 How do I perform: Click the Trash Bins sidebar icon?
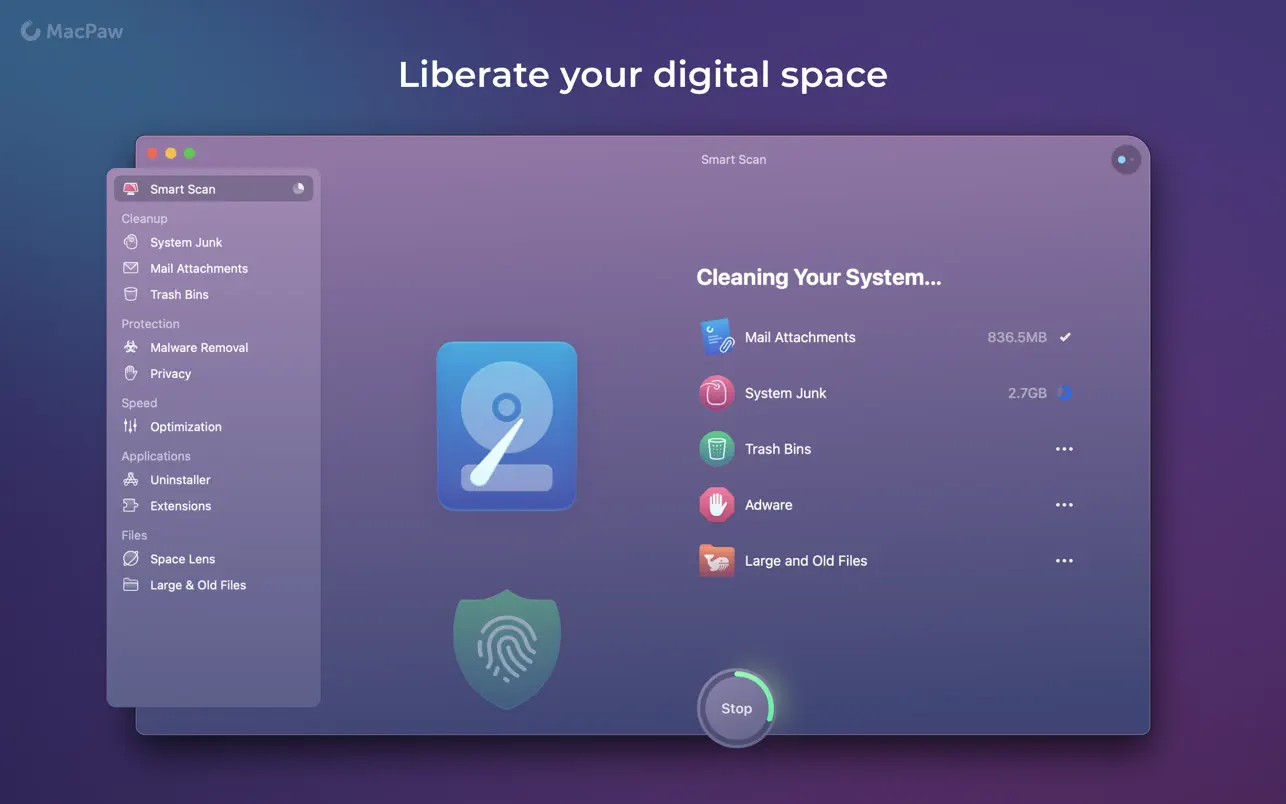pos(131,294)
